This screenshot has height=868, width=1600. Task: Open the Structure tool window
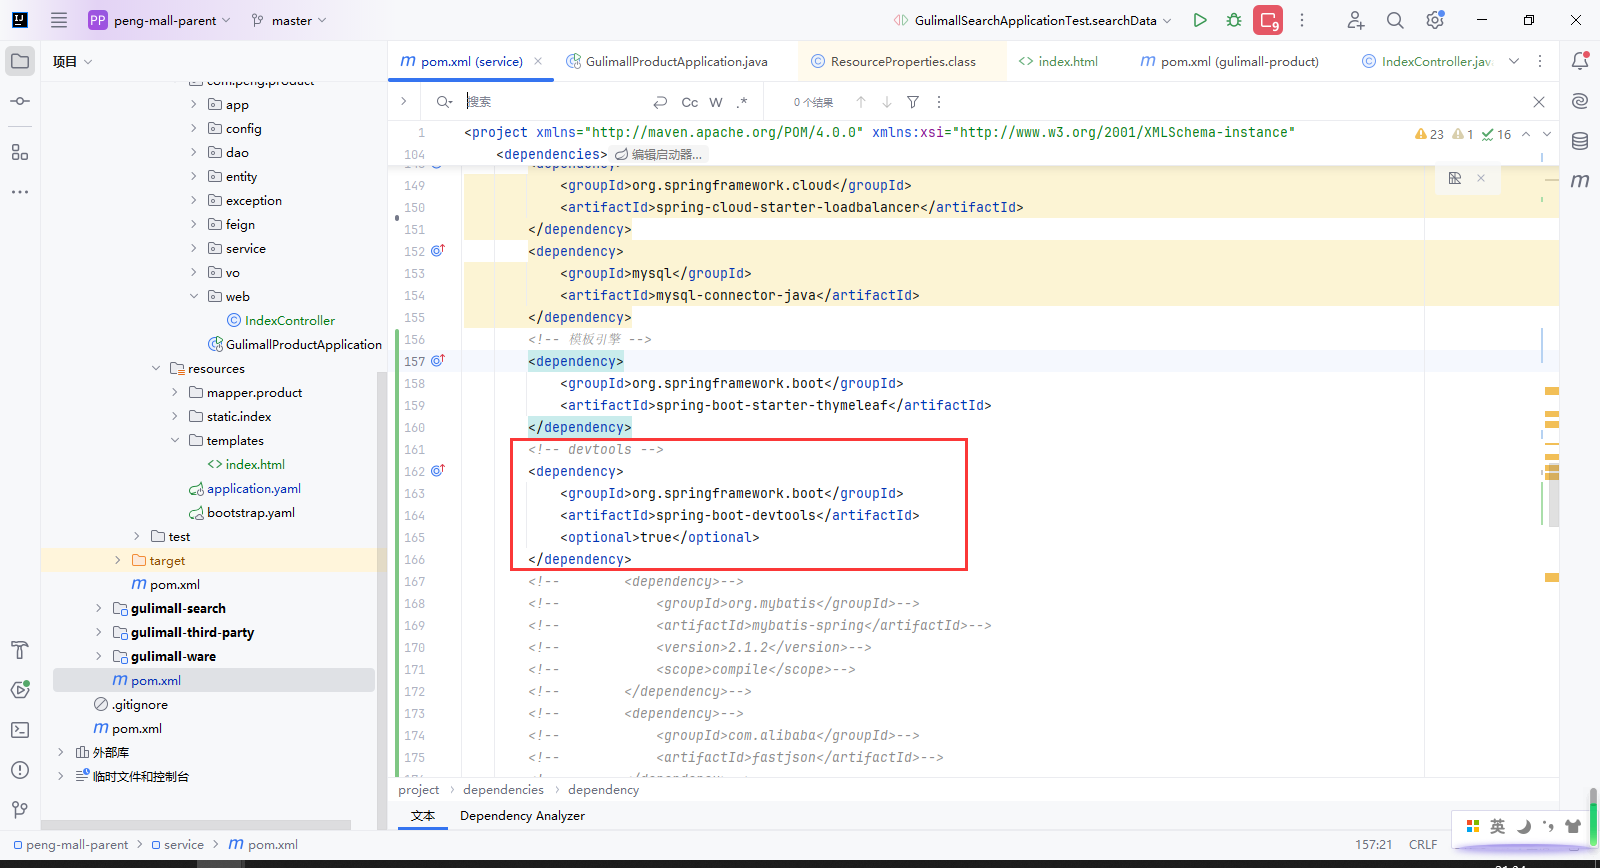(x=20, y=152)
